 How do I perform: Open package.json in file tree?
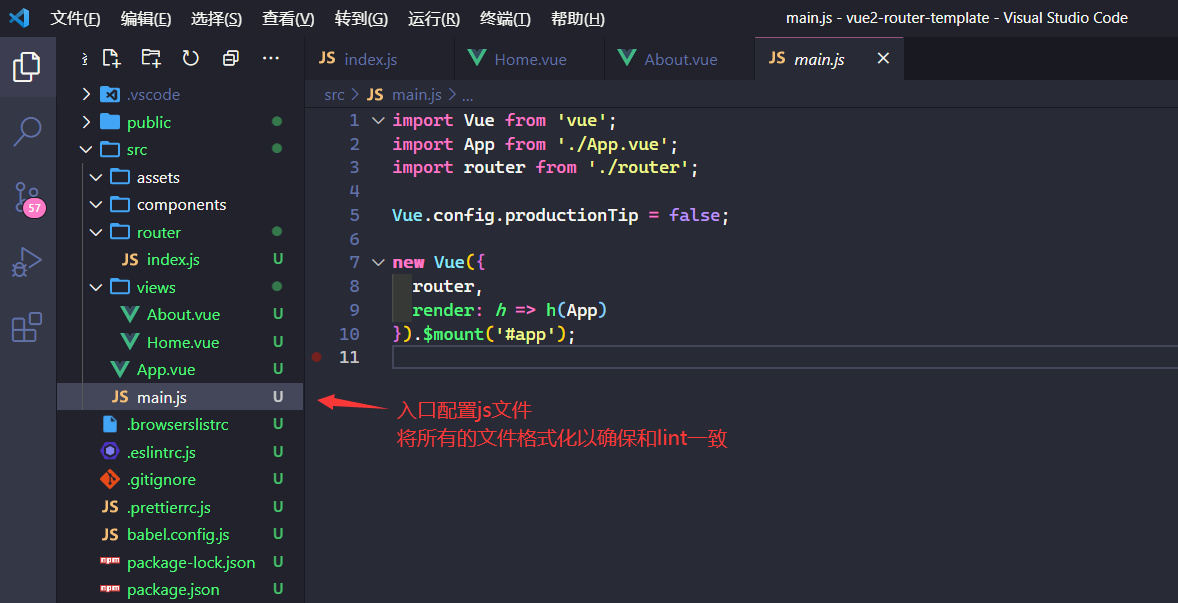173,590
